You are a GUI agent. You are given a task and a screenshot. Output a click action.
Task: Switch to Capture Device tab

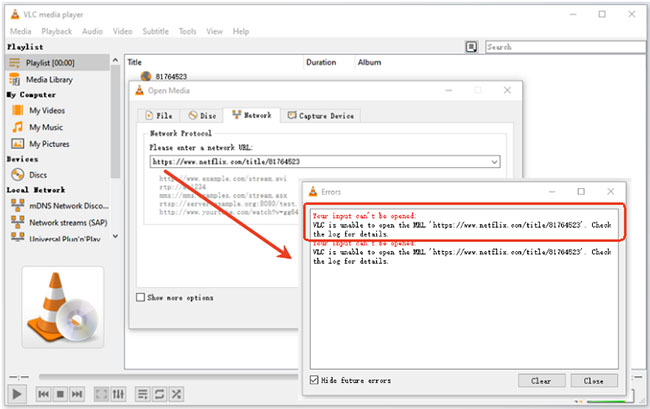point(321,116)
